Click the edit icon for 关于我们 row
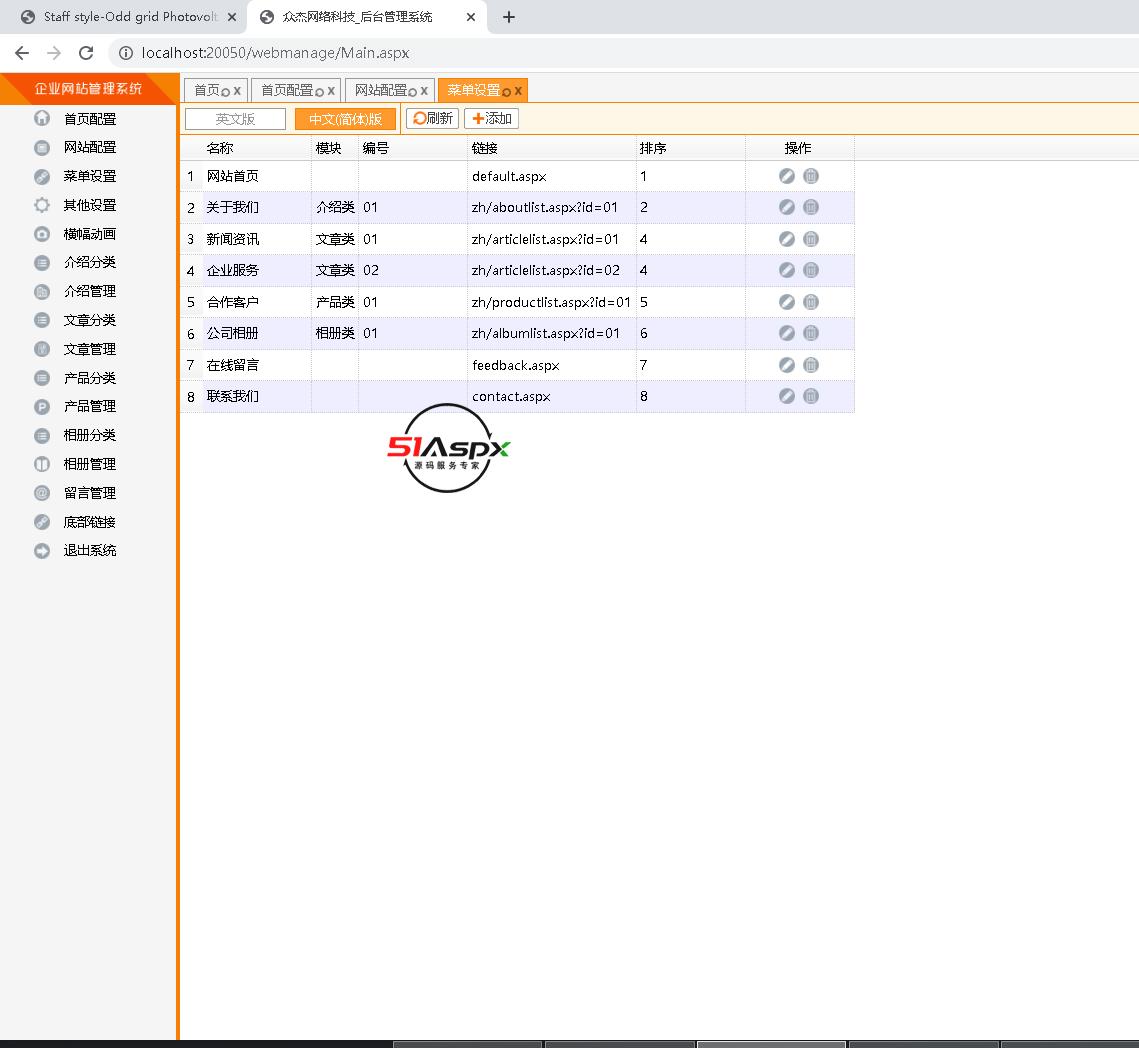Image resolution: width=1139 pixels, height=1048 pixels. [787, 207]
